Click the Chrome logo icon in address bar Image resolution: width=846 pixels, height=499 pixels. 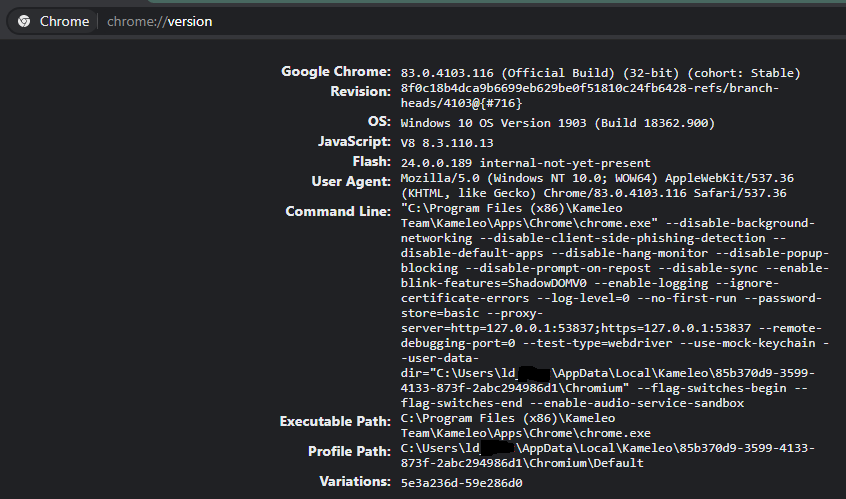click(24, 22)
